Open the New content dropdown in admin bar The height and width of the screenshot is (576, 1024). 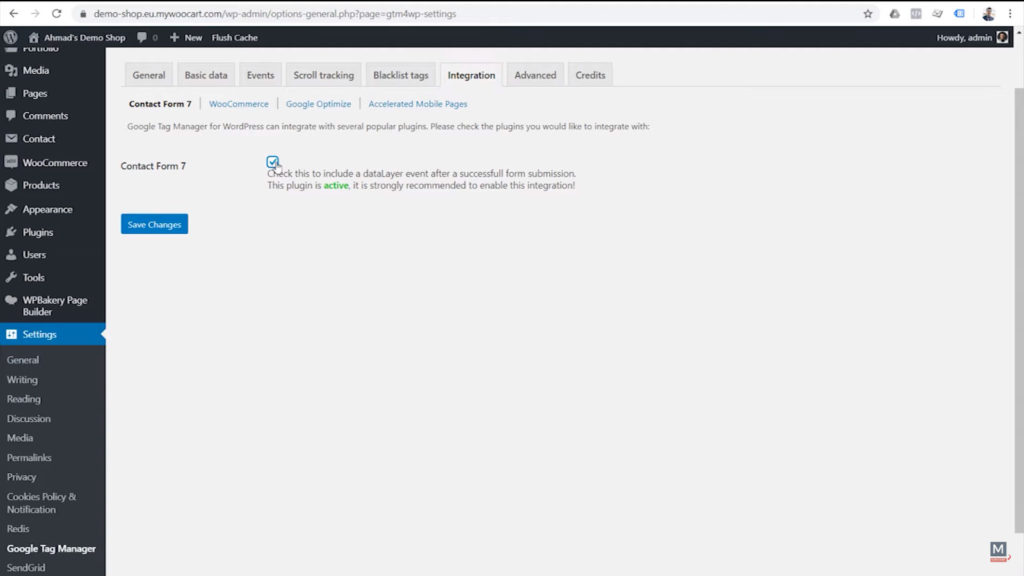coord(184,37)
